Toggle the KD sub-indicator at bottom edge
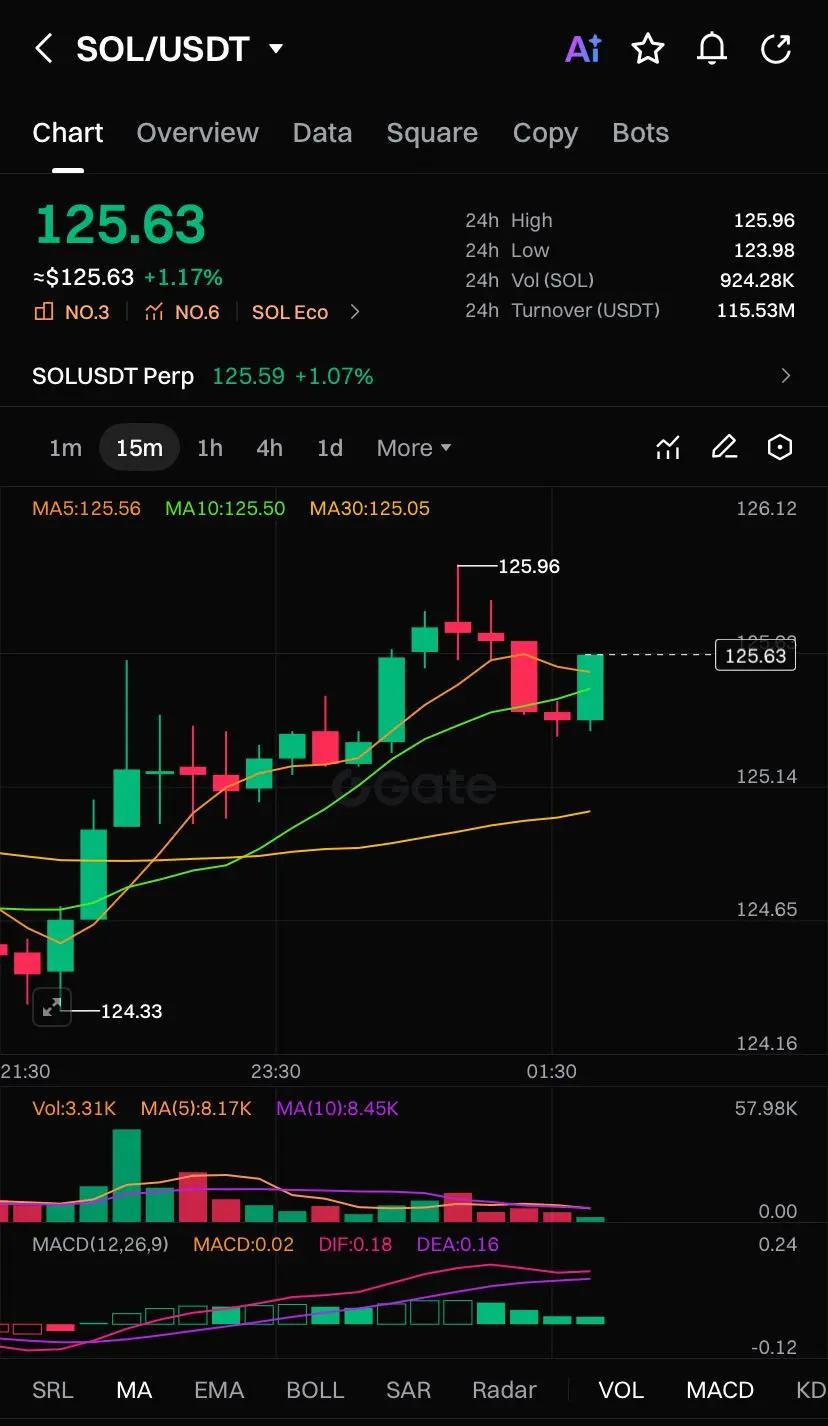The image size is (828, 1426). click(810, 1390)
